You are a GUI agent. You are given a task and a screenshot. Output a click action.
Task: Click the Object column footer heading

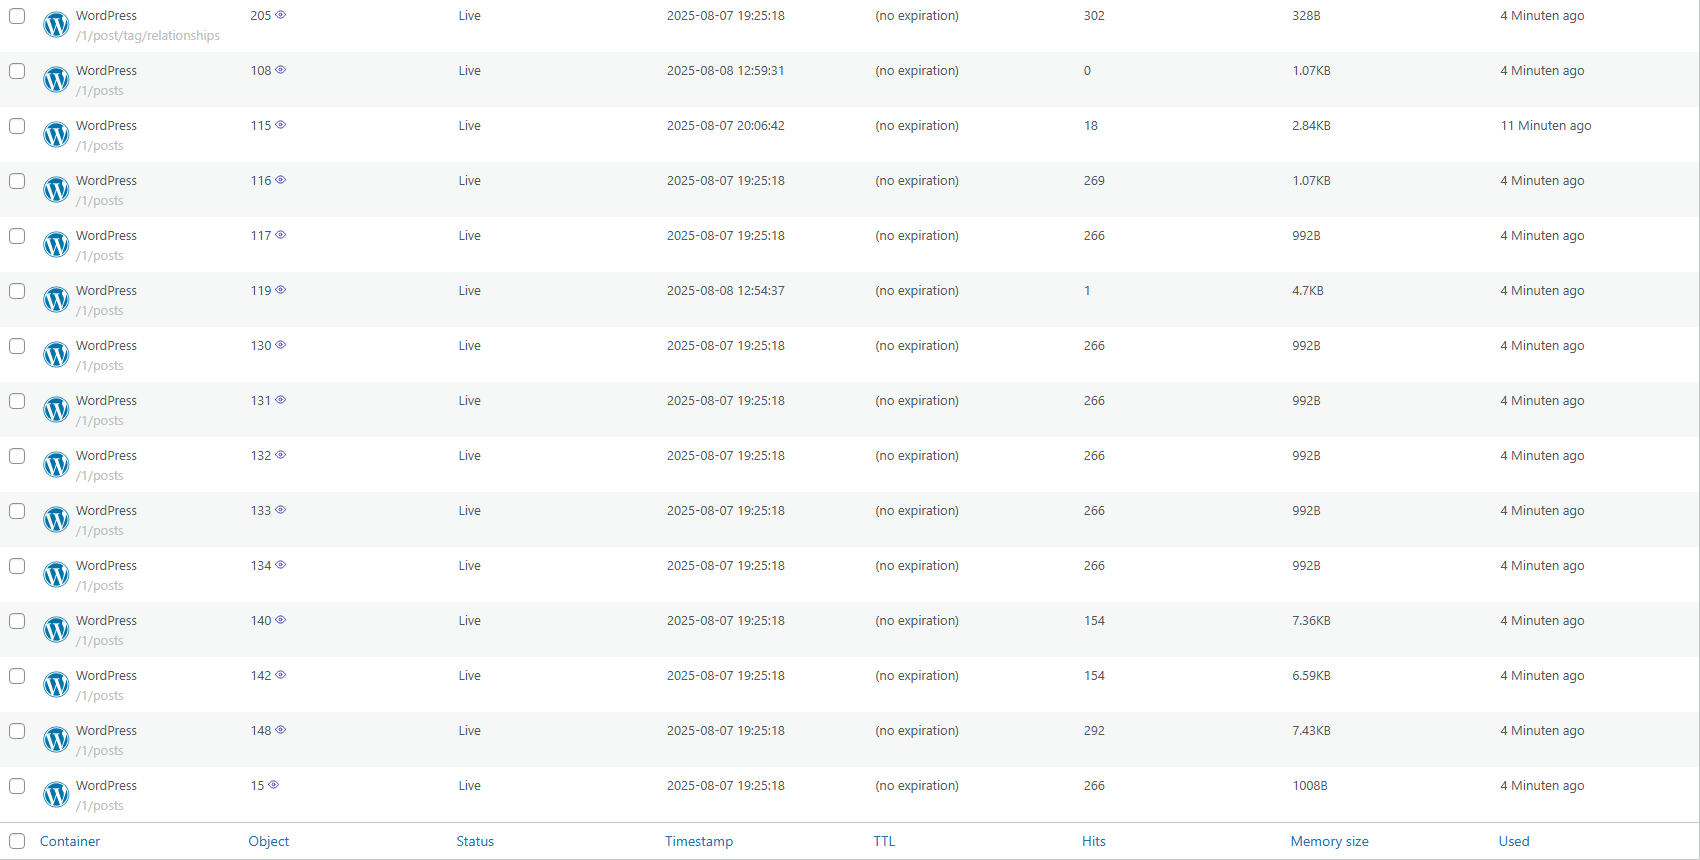coord(268,841)
